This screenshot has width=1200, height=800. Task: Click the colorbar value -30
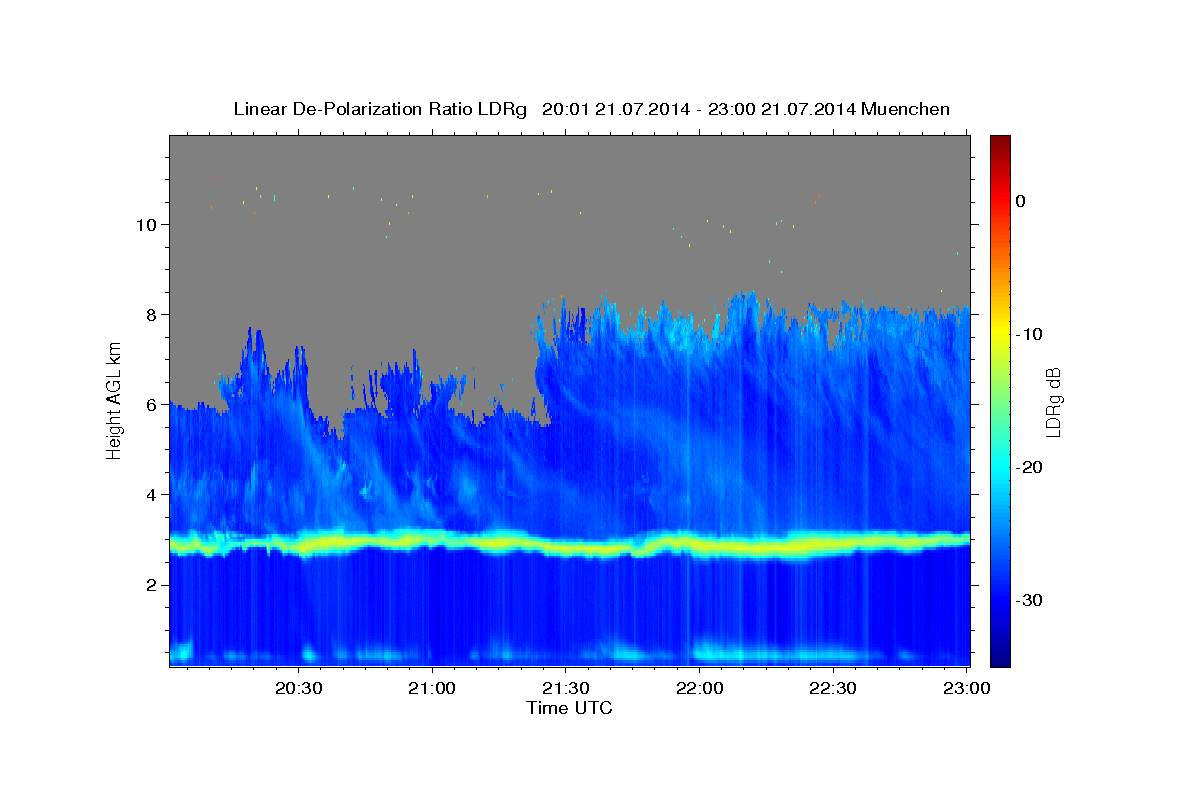coord(1029,600)
